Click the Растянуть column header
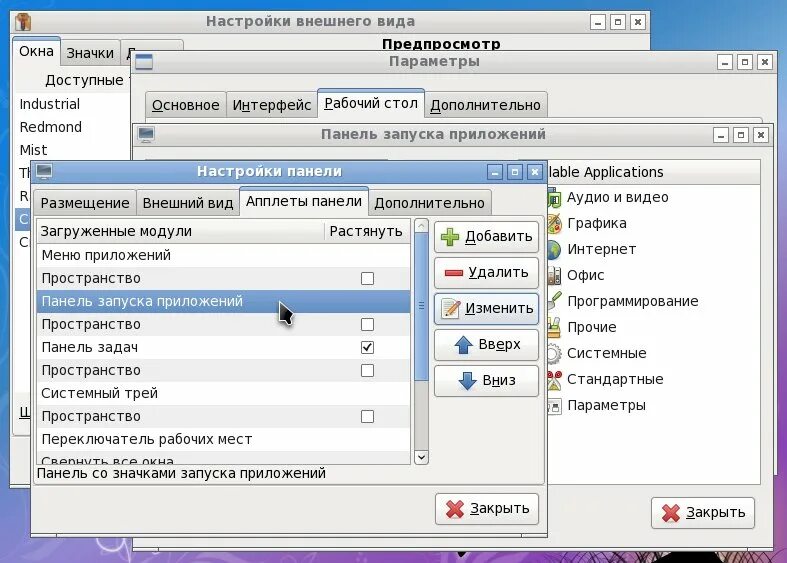This screenshot has width=787, height=563. click(367, 231)
